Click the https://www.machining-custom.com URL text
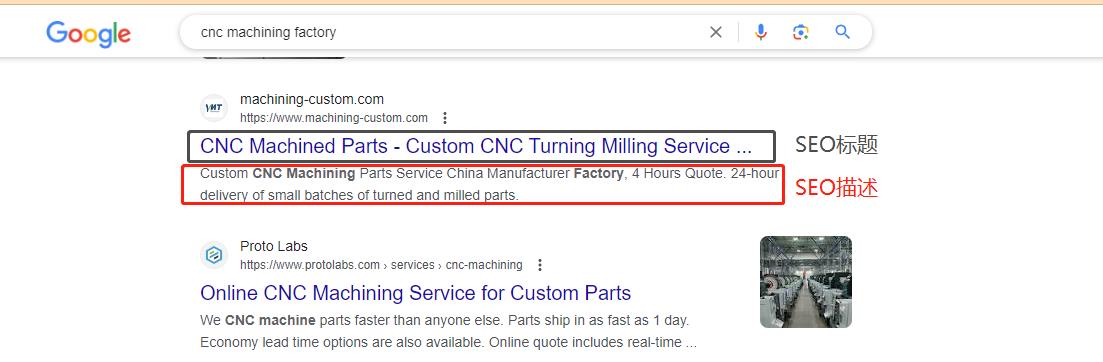The width and height of the screenshot is (1103, 362). point(333,118)
